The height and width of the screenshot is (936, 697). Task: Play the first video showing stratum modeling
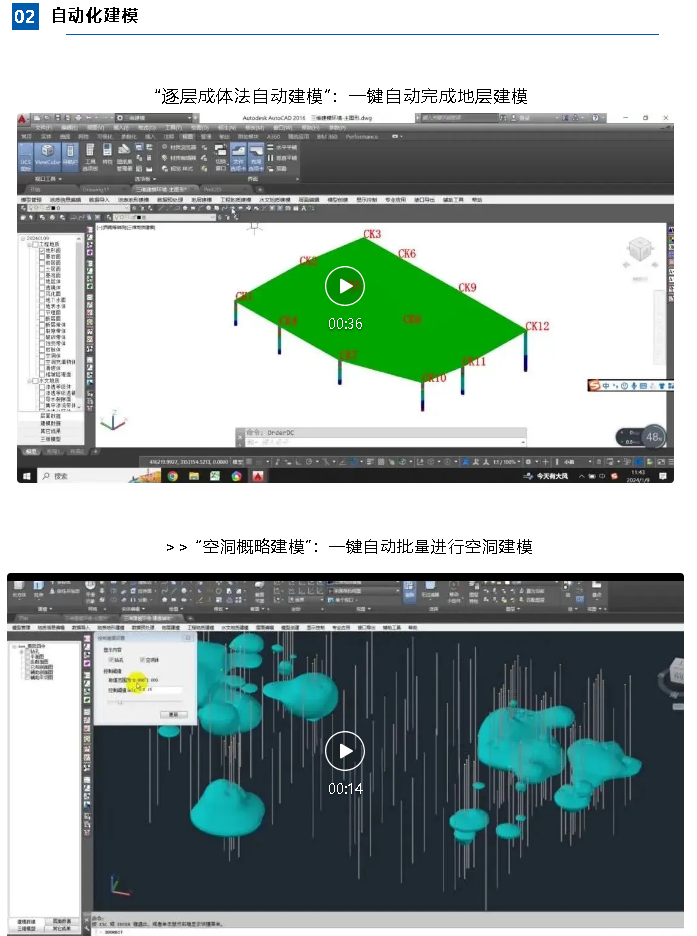tap(345, 287)
